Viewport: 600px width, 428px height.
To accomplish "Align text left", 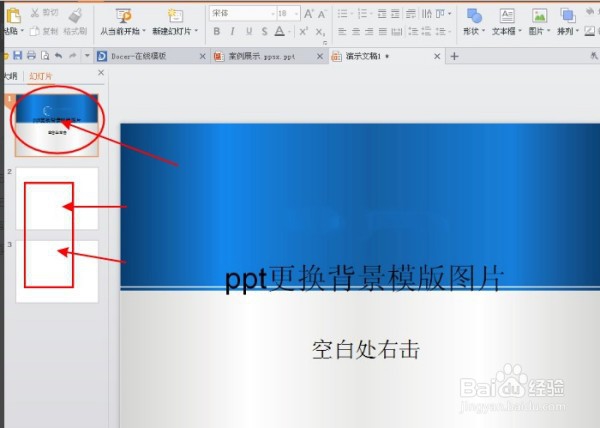I will [x=342, y=31].
